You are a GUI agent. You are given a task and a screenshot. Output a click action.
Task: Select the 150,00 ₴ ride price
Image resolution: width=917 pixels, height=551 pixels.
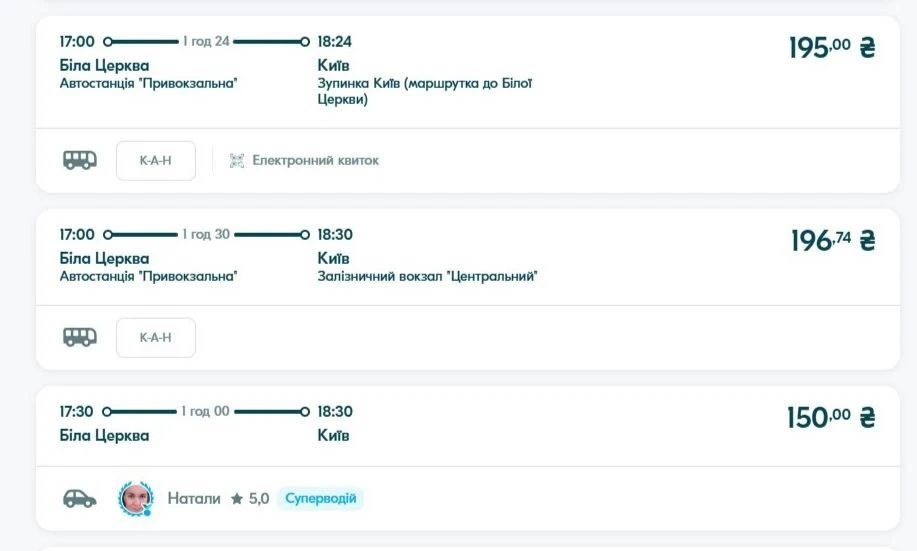[x=831, y=418]
